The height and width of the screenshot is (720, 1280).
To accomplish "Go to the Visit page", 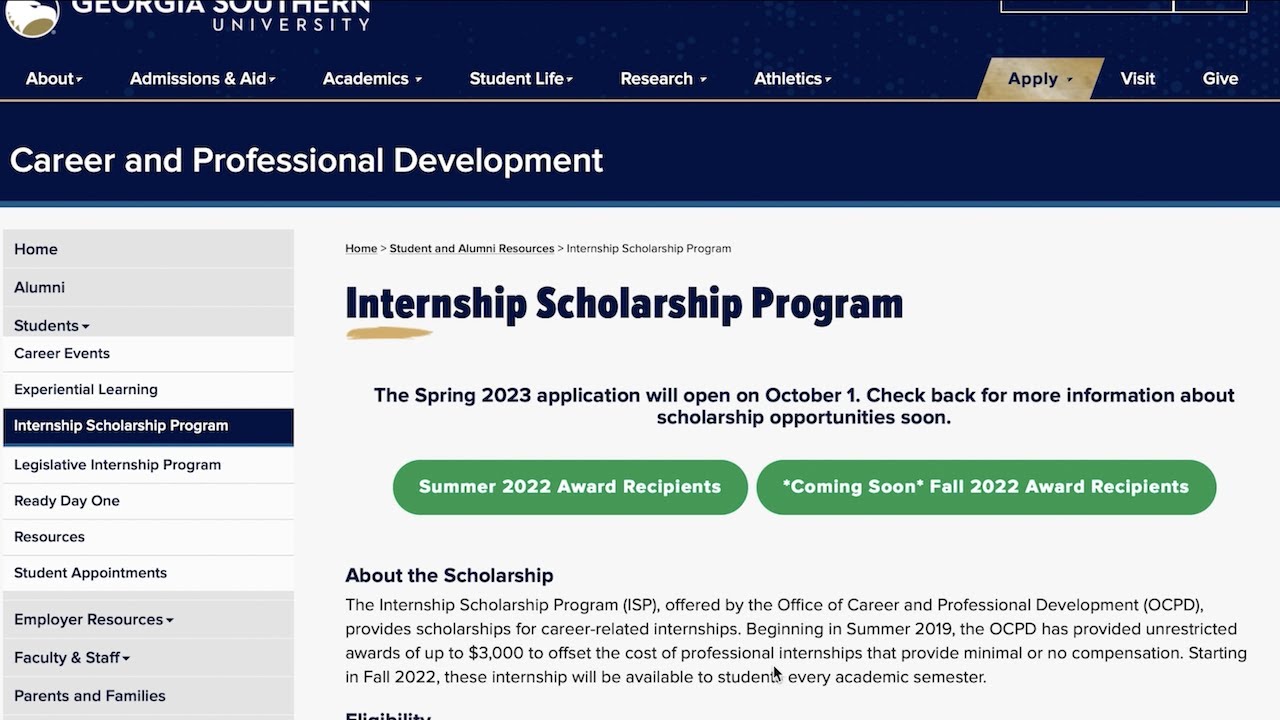I will [x=1137, y=79].
